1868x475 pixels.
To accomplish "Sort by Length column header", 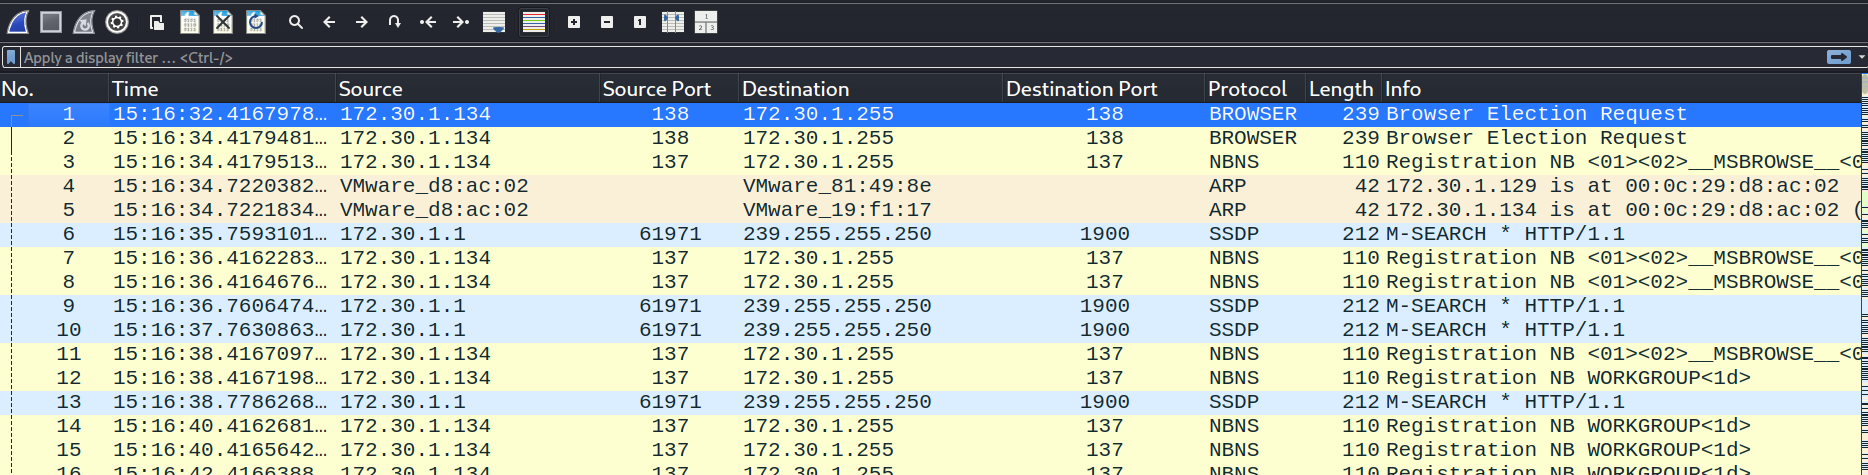I will point(1343,89).
